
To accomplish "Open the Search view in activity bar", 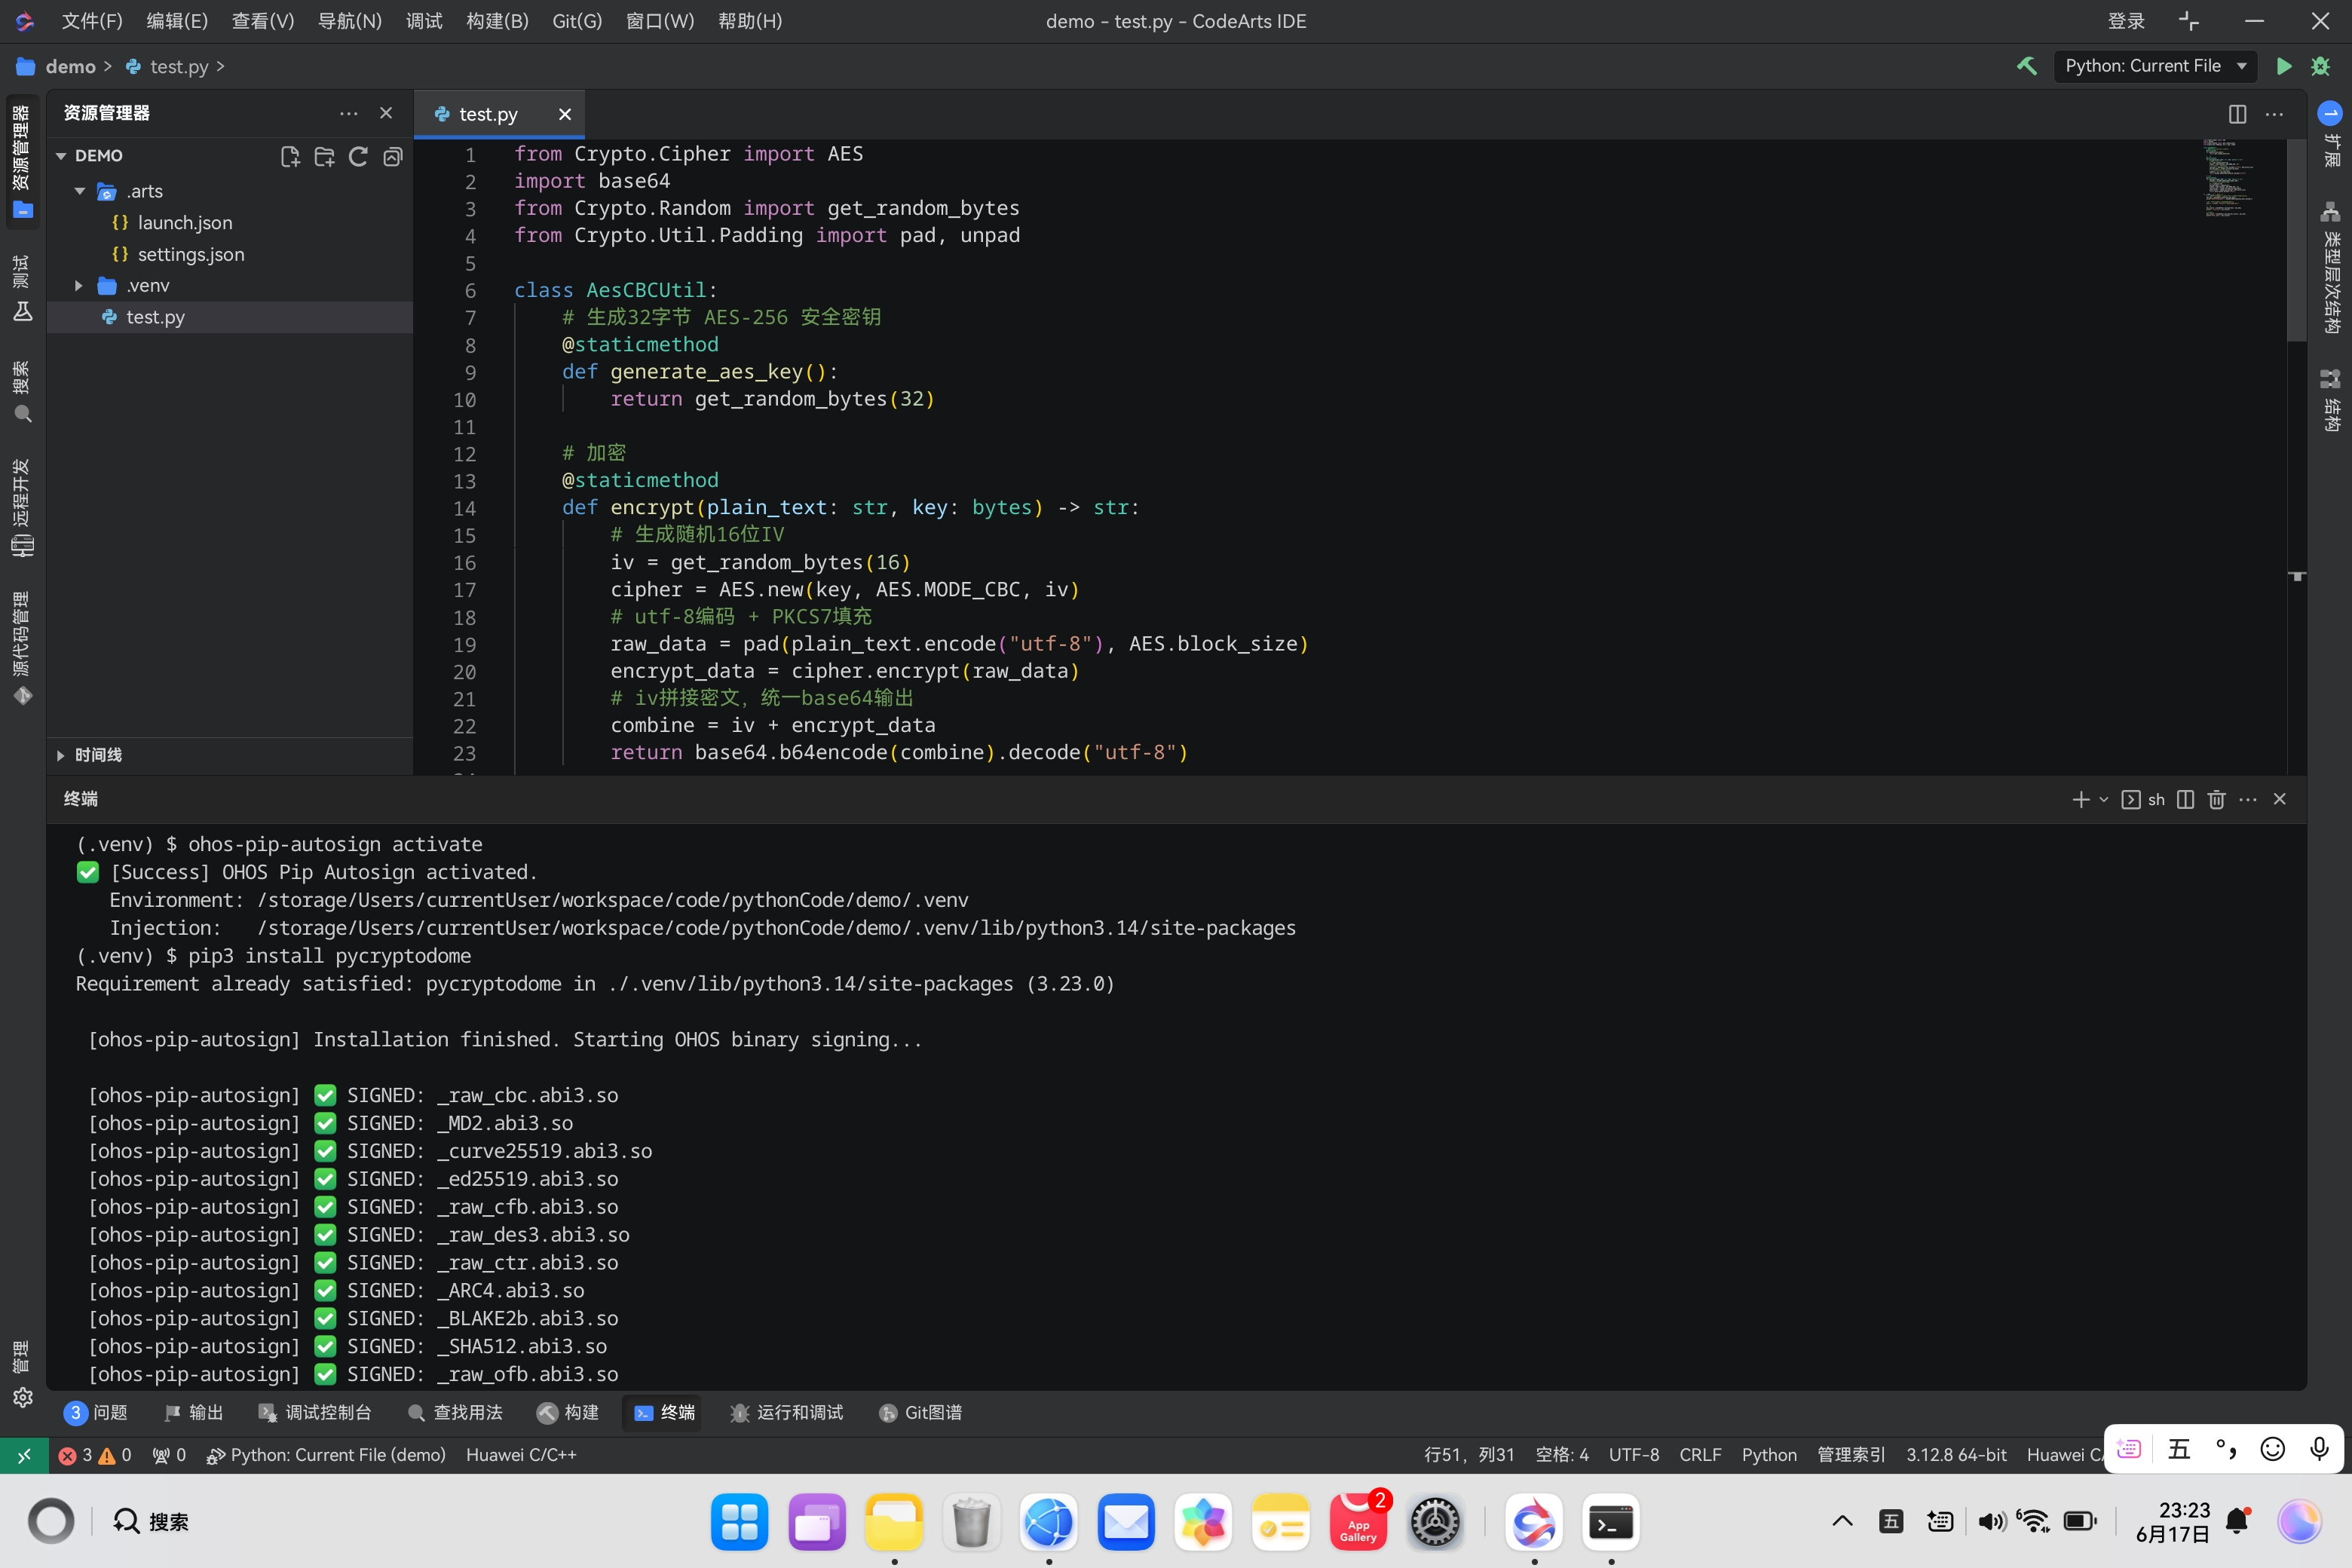I will (22, 392).
